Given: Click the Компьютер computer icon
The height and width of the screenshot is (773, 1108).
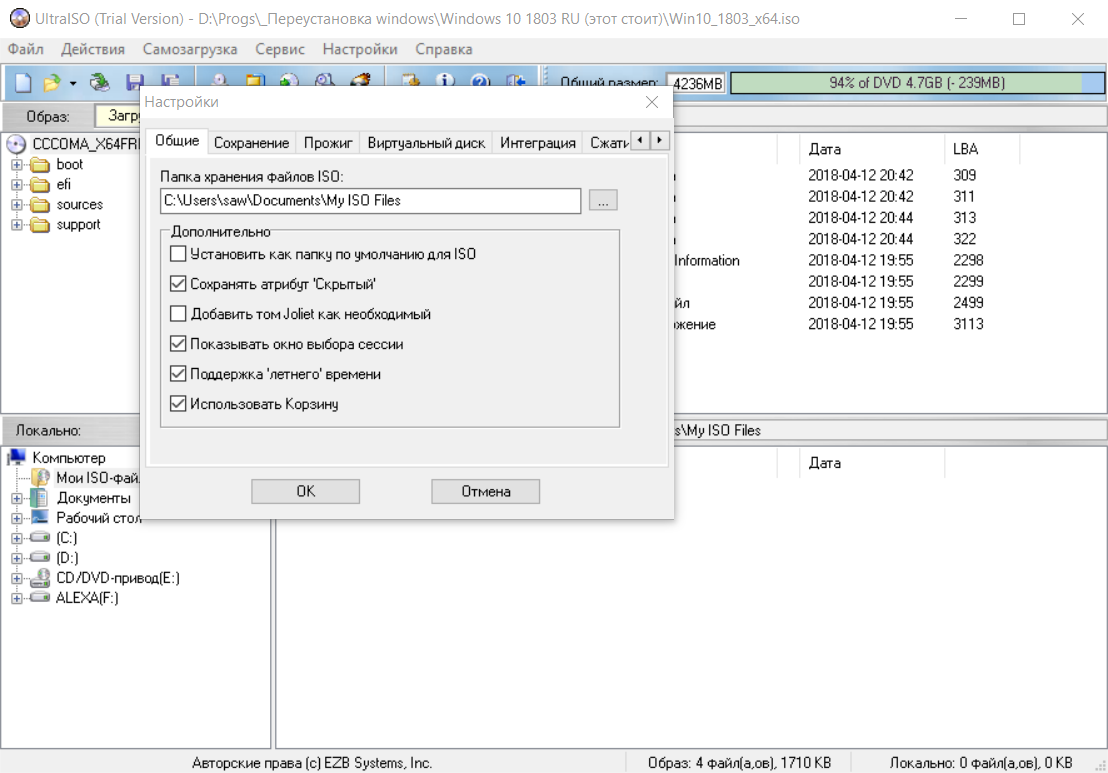Looking at the screenshot, I should point(17,458).
